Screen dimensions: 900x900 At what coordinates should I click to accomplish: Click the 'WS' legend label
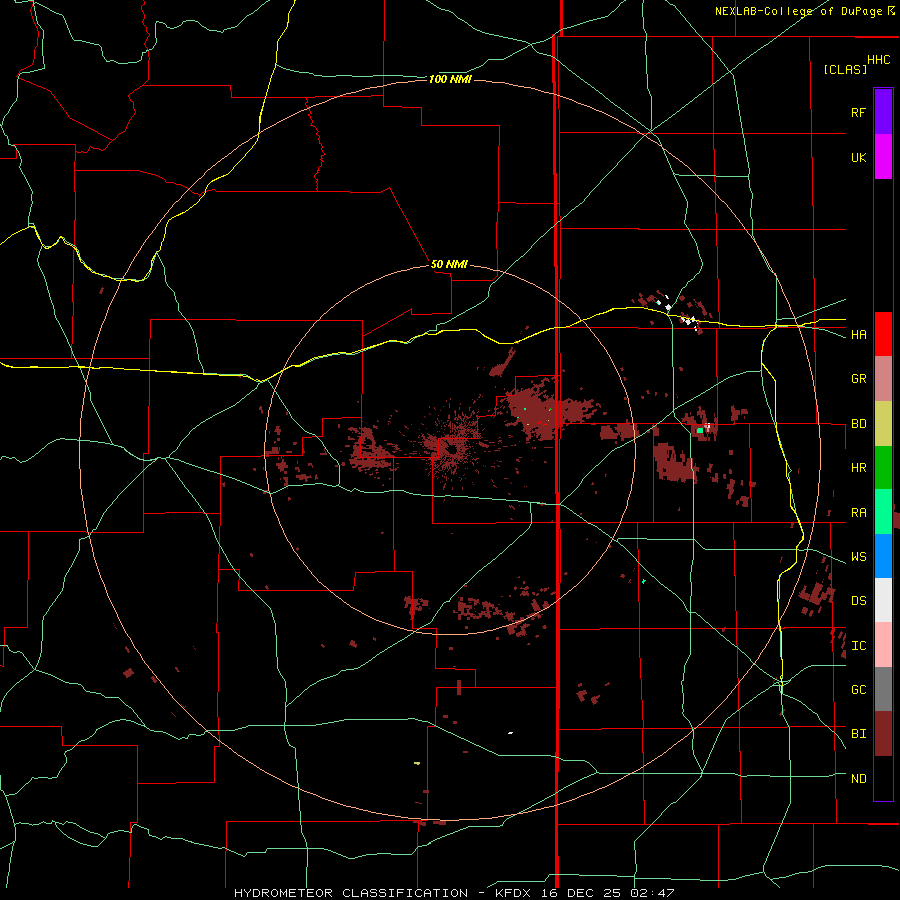pos(858,557)
